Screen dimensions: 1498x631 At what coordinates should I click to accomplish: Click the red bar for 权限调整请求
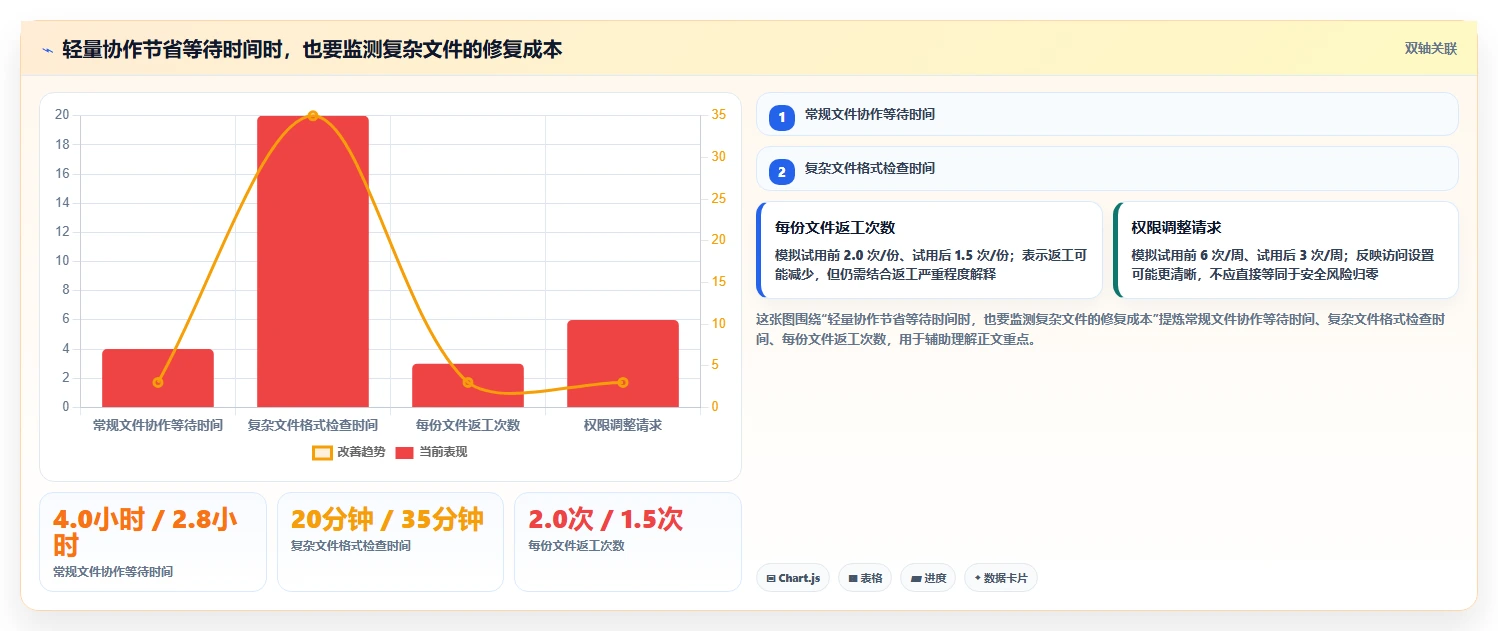[x=623, y=363]
